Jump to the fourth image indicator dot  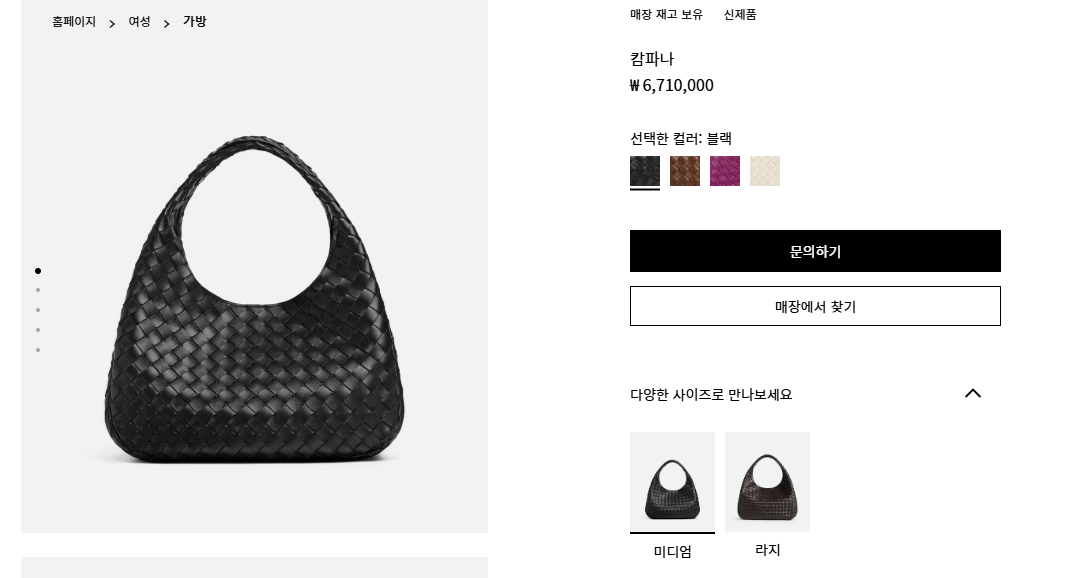coord(38,330)
